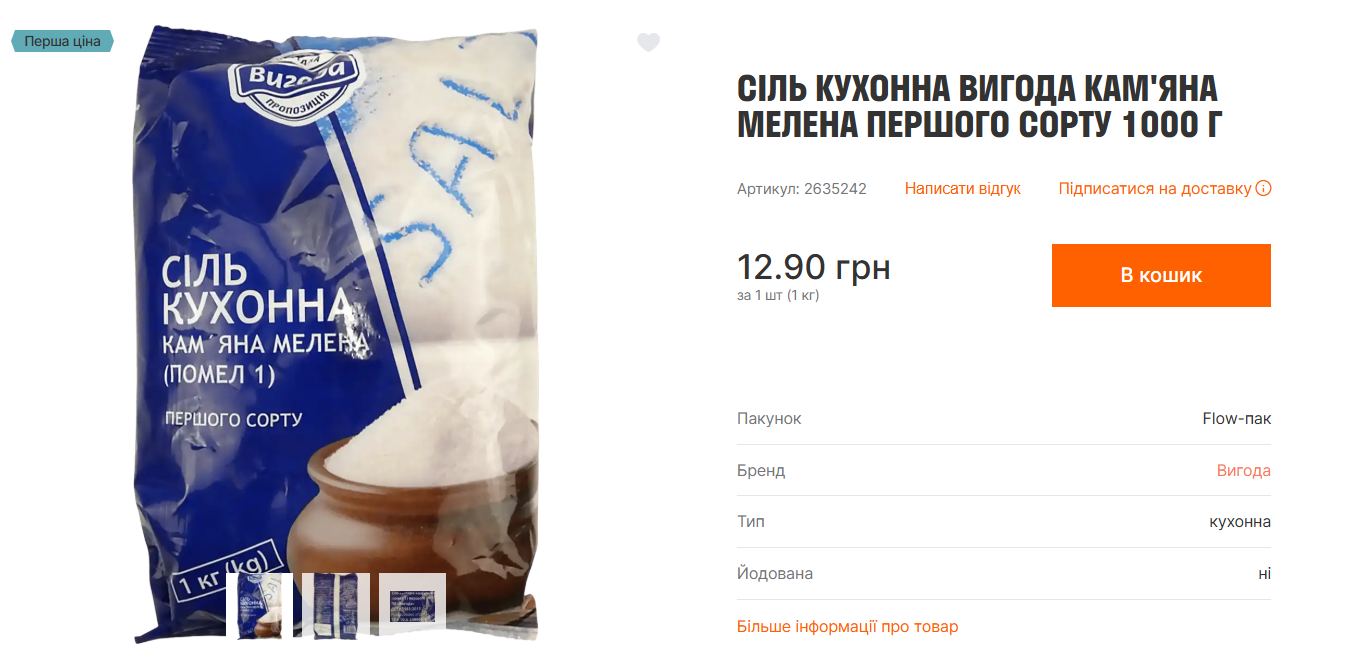
Task: Click the Пакунок attribute label
Action: (x=769, y=419)
